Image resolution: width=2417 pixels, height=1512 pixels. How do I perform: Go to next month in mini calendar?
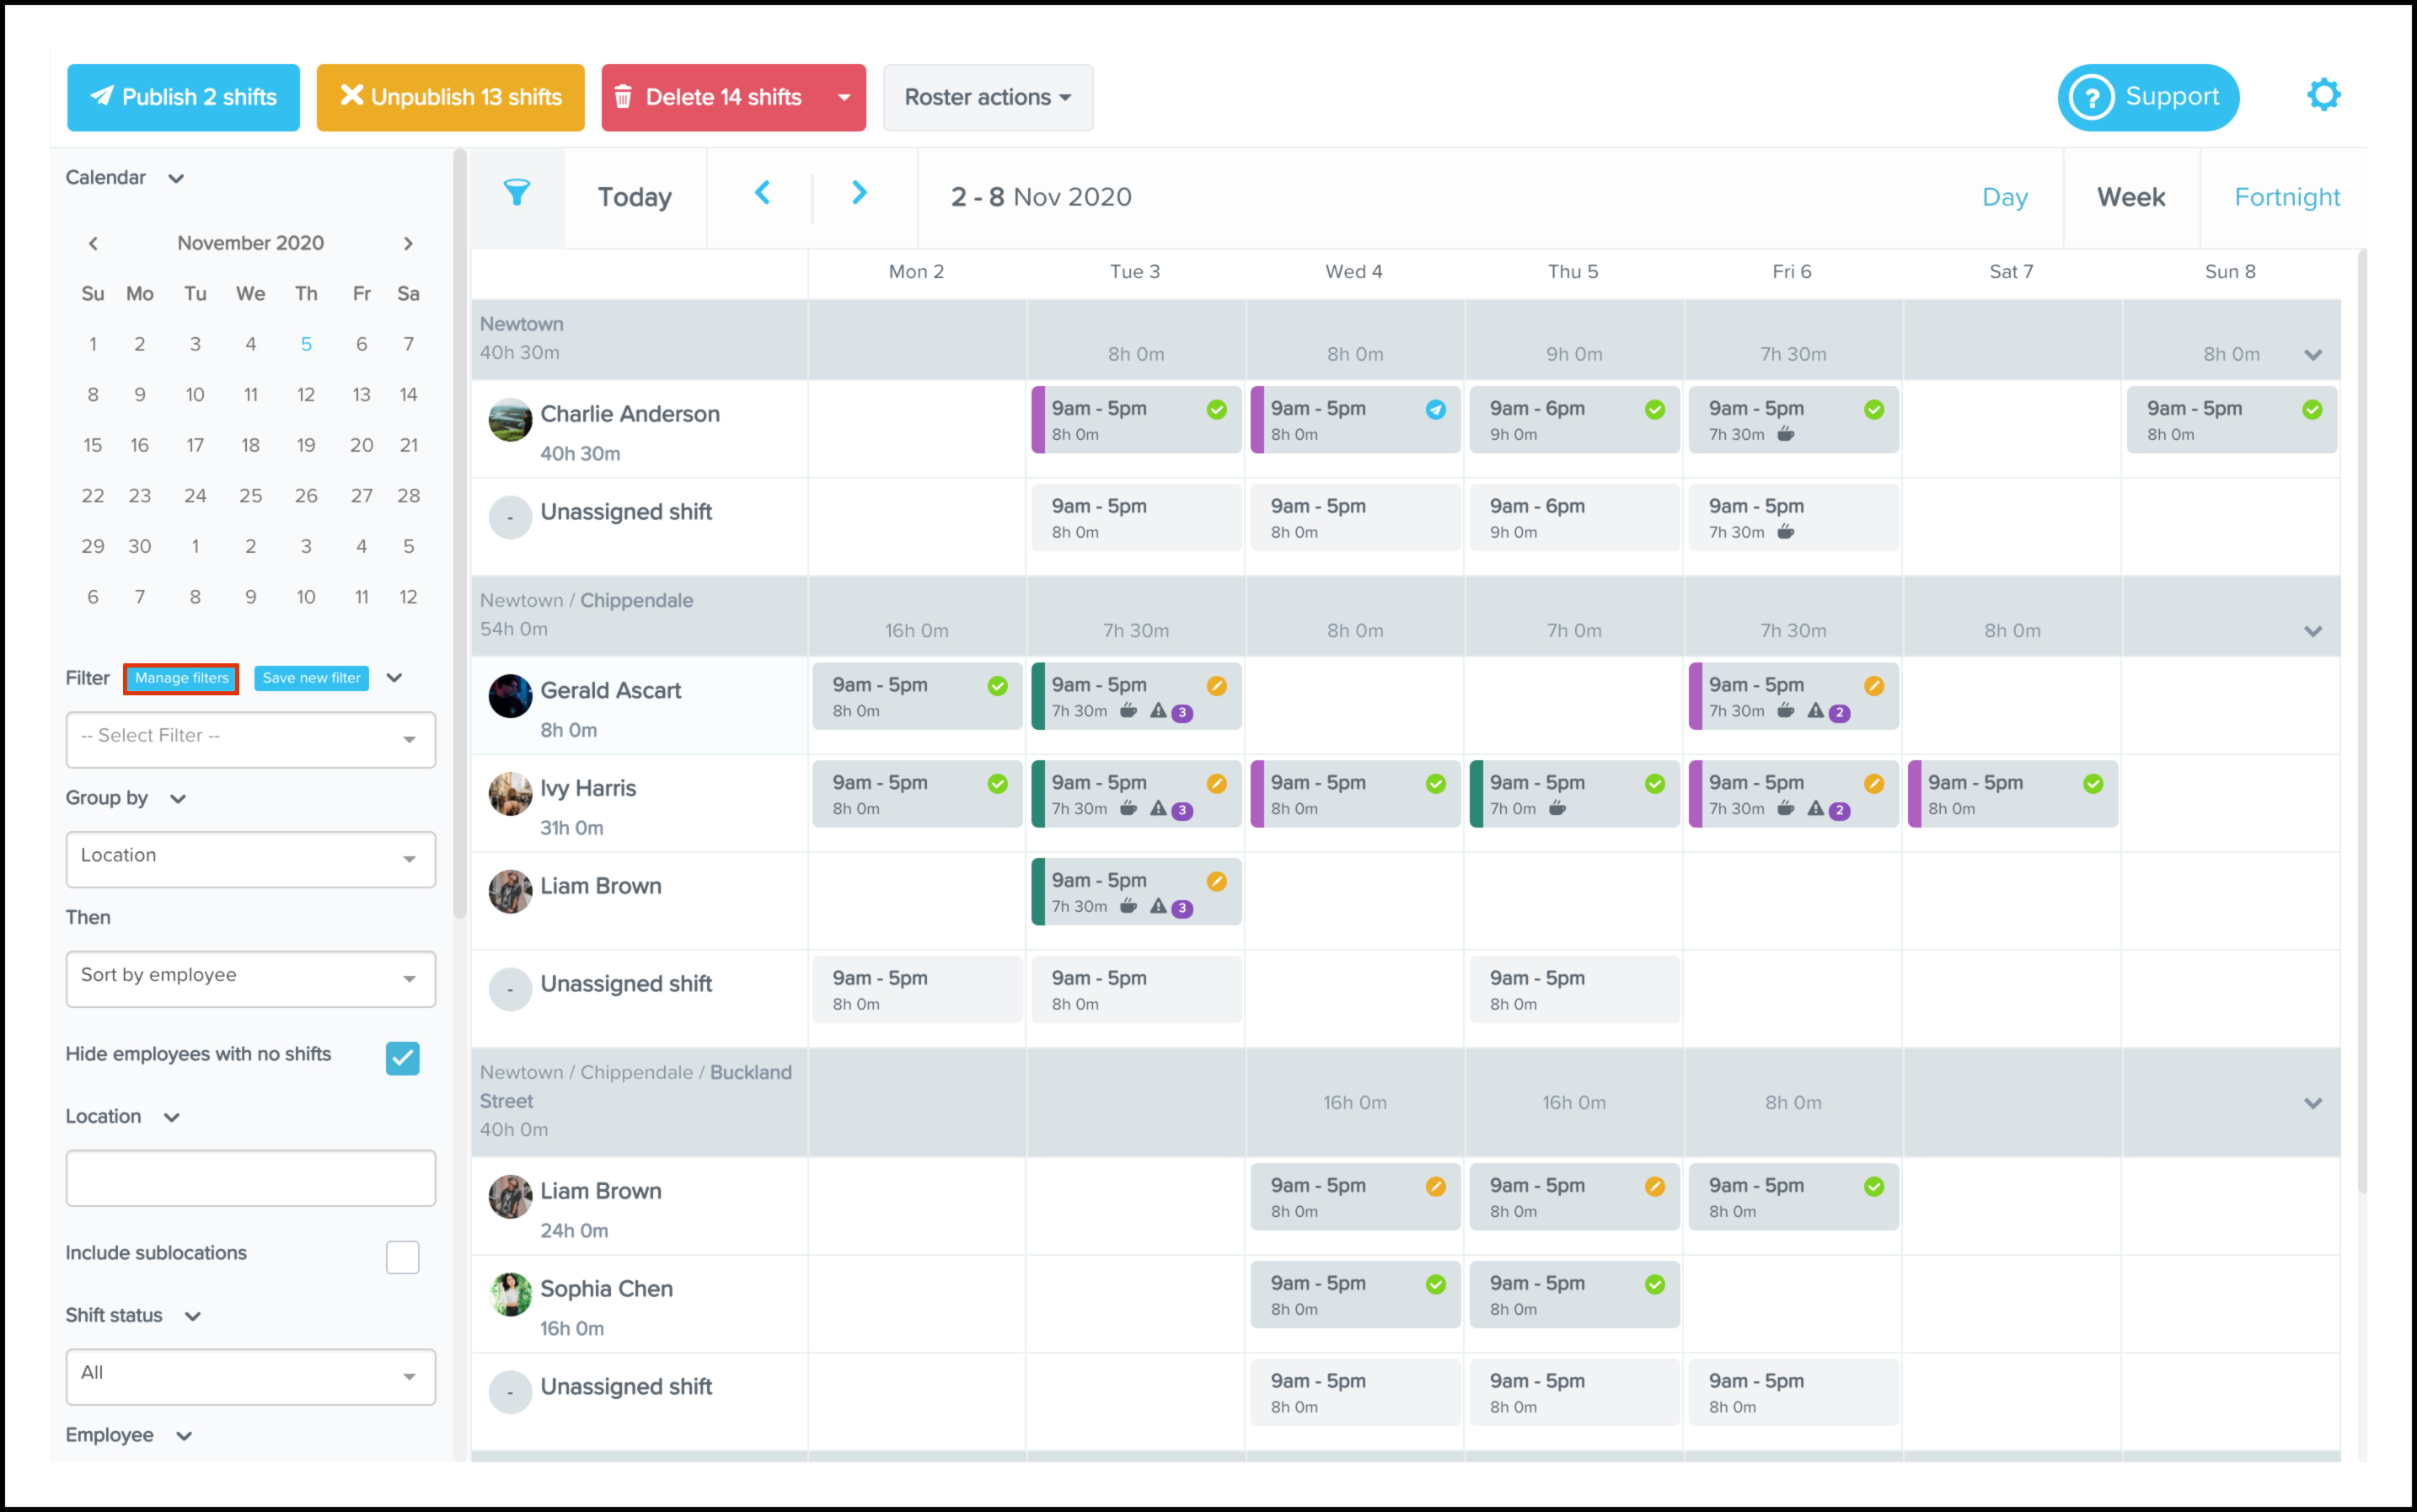click(408, 243)
